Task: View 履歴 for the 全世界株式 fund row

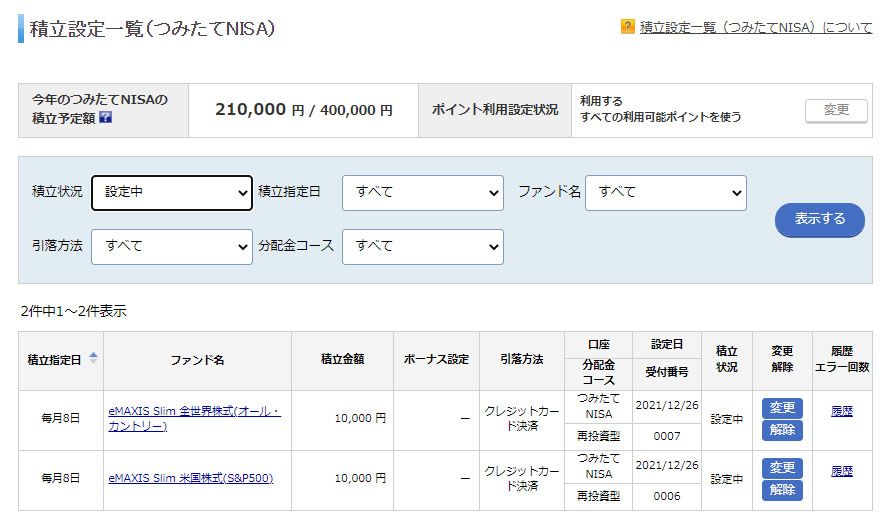Action: click(842, 411)
